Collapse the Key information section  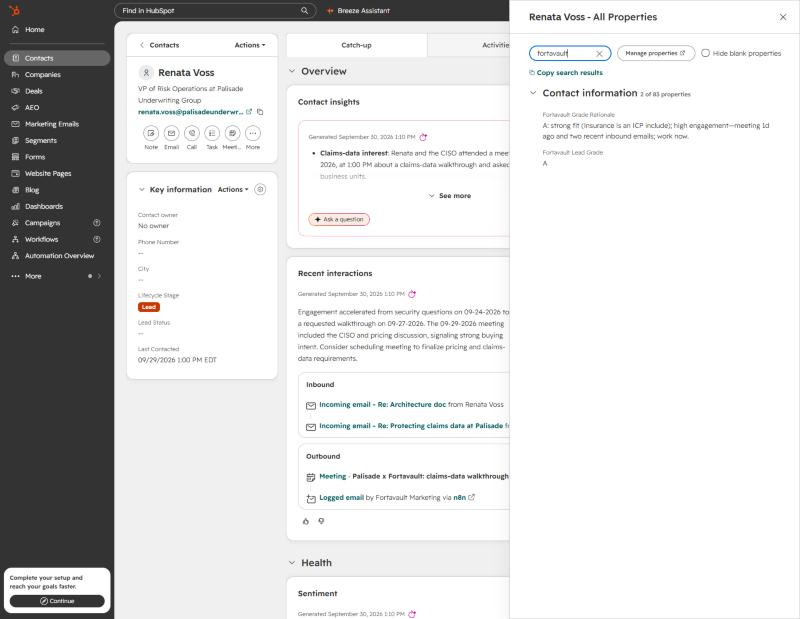click(142, 189)
